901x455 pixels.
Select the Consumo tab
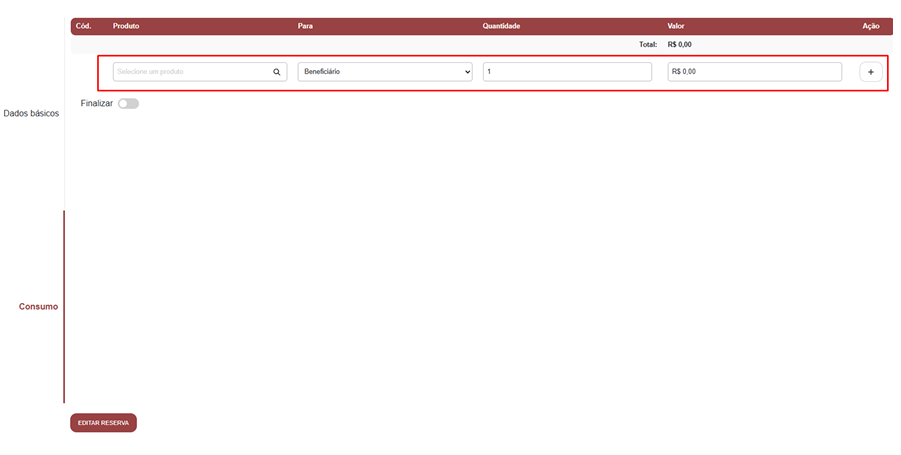(x=38, y=306)
